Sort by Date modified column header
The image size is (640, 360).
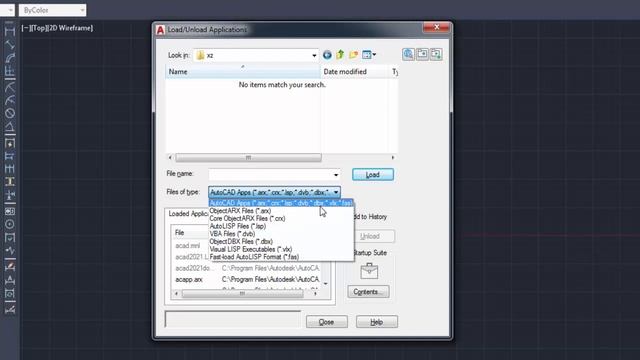(354, 72)
